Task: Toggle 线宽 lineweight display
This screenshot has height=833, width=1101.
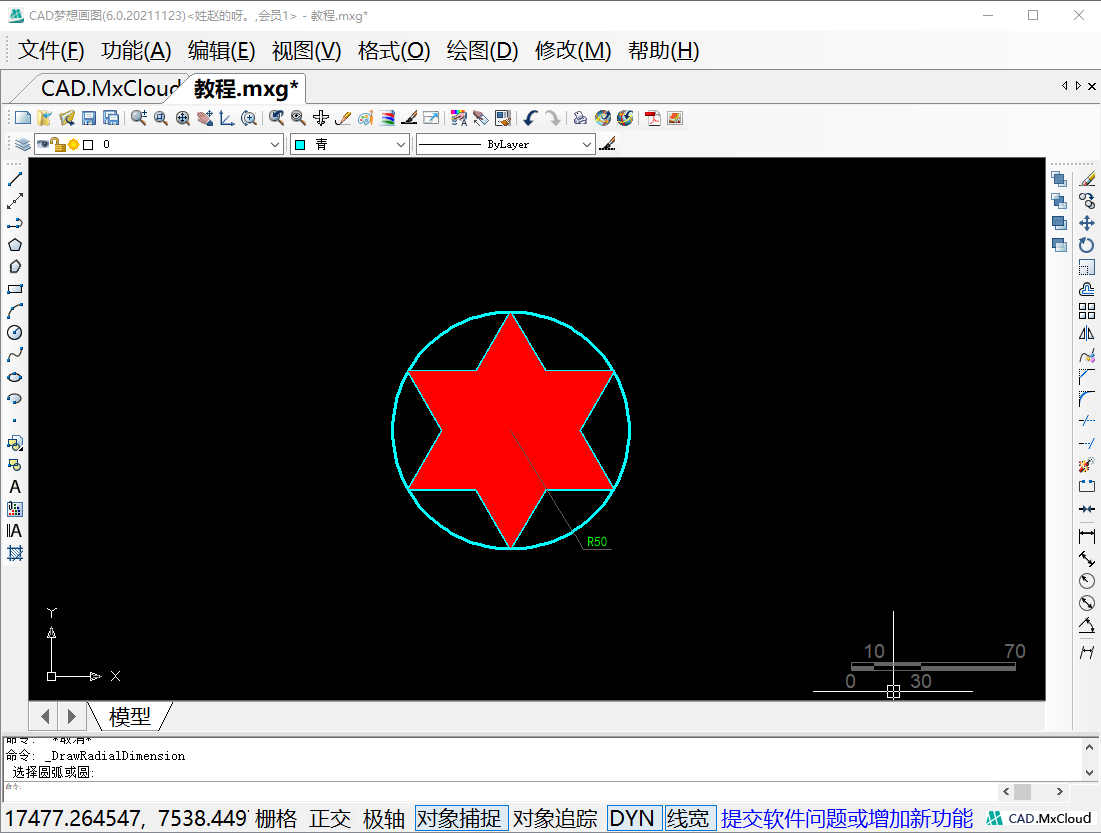Action: pos(690,818)
